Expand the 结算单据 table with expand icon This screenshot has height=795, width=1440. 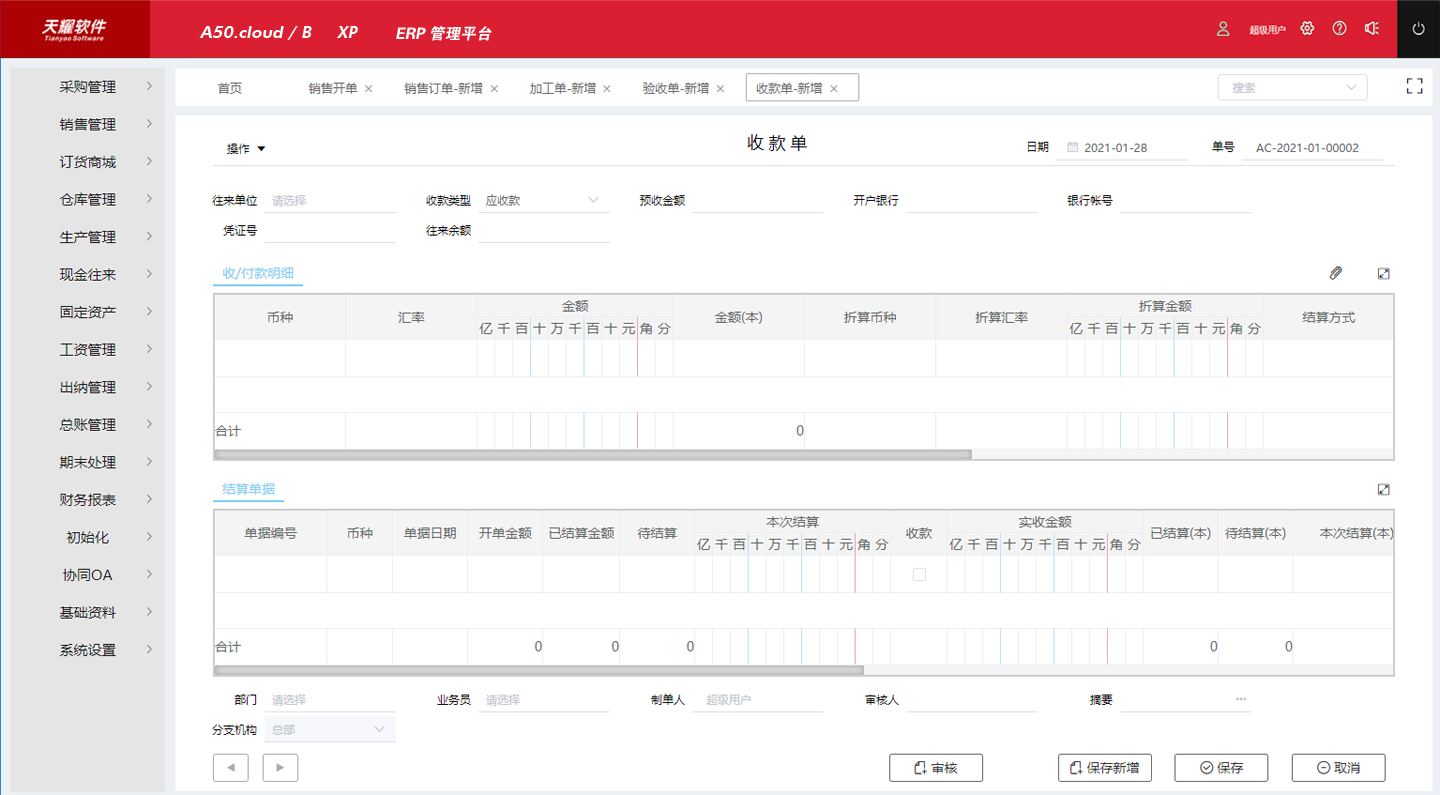pyautogui.click(x=1383, y=490)
